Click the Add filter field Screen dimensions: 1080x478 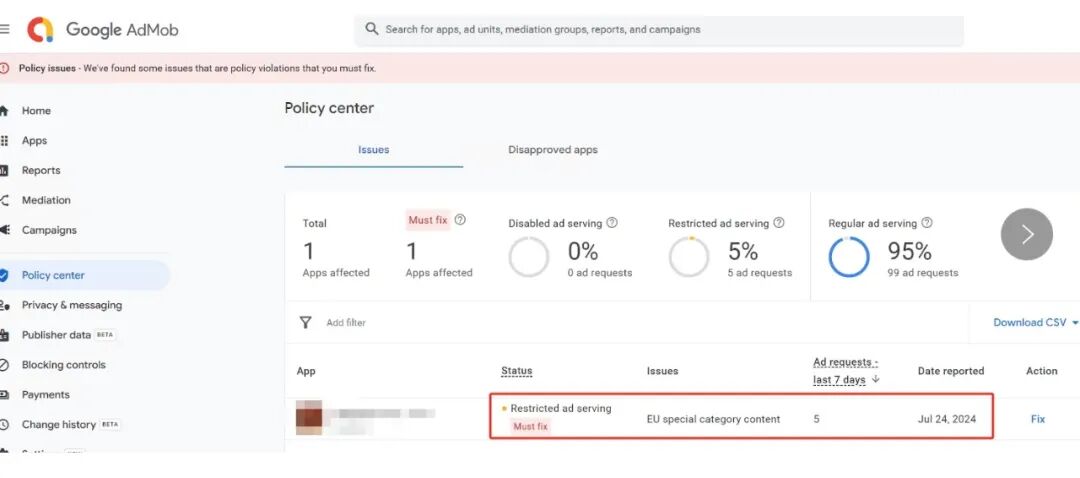tap(346, 322)
